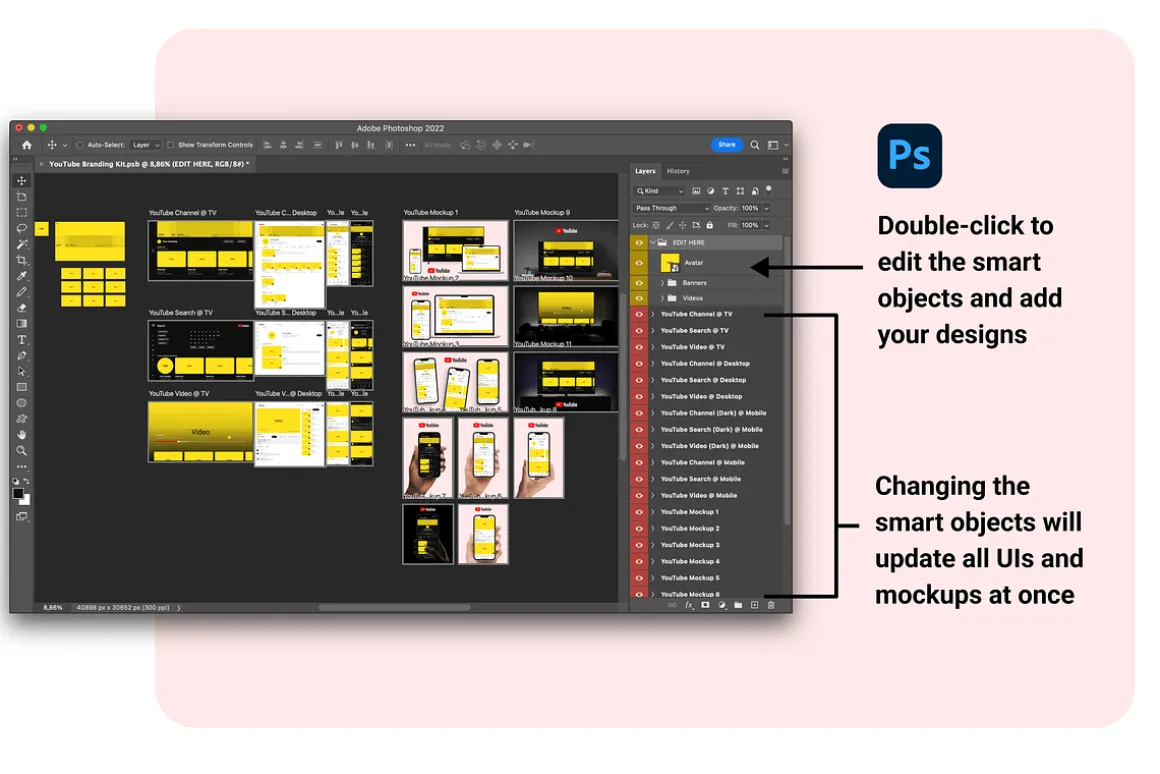Expand the YouTube Search @ TV group
1160x774 pixels.
[x=652, y=331]
